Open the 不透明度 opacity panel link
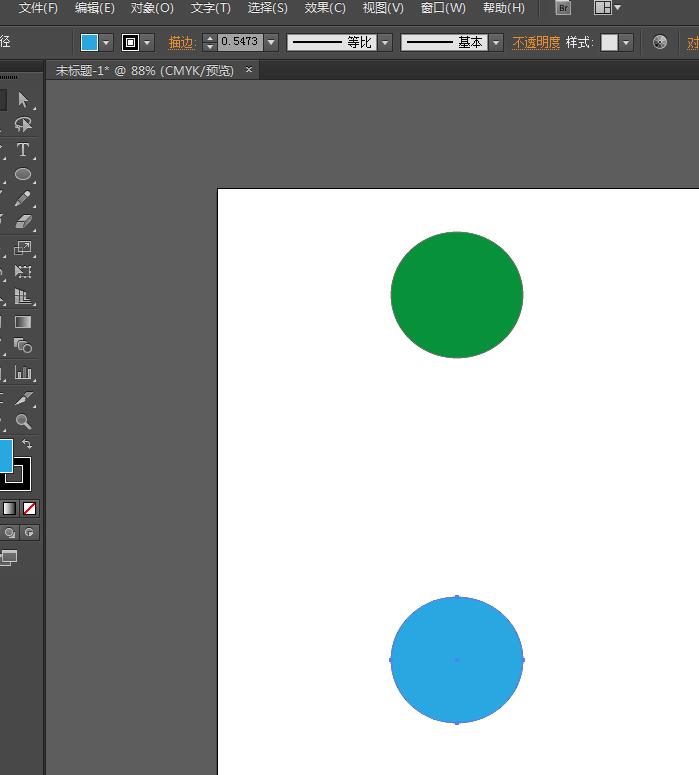Screen dimensions: 699x775 pyautogui.click(x=536, y=43)
